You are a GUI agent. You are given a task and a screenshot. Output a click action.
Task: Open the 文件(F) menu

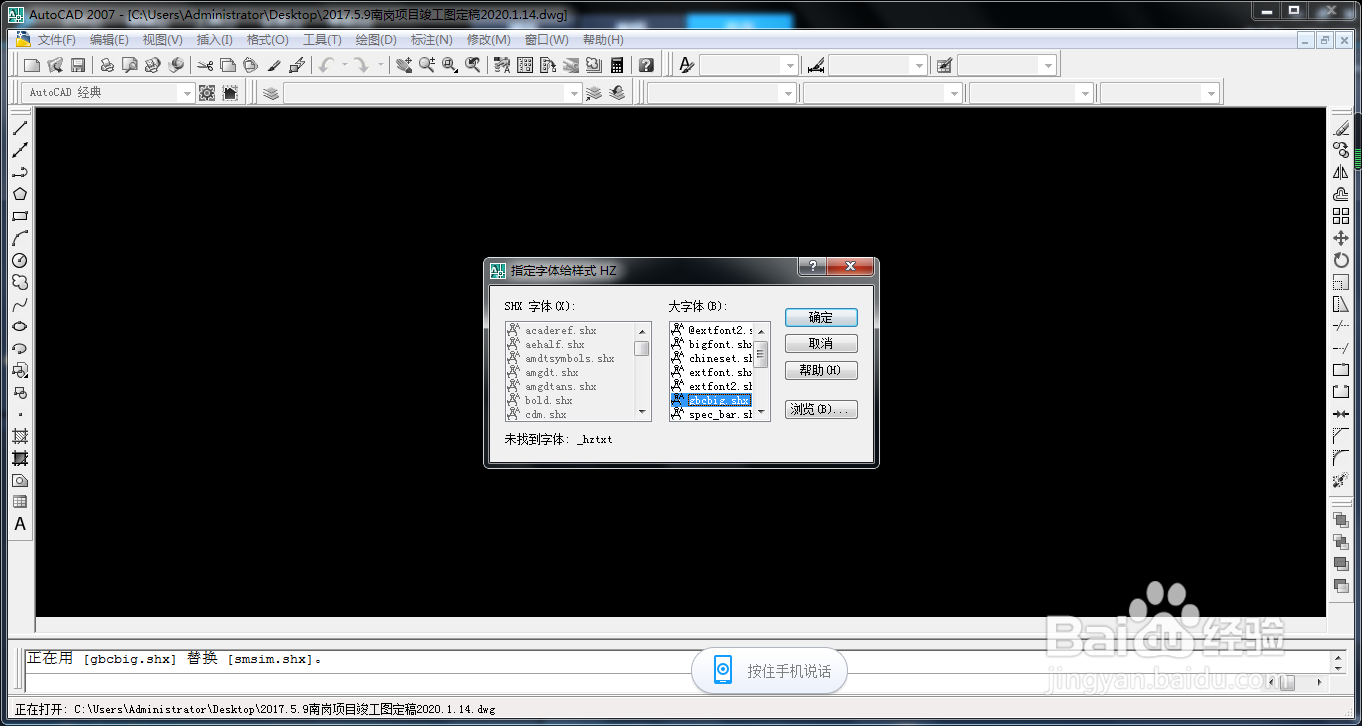57,40
